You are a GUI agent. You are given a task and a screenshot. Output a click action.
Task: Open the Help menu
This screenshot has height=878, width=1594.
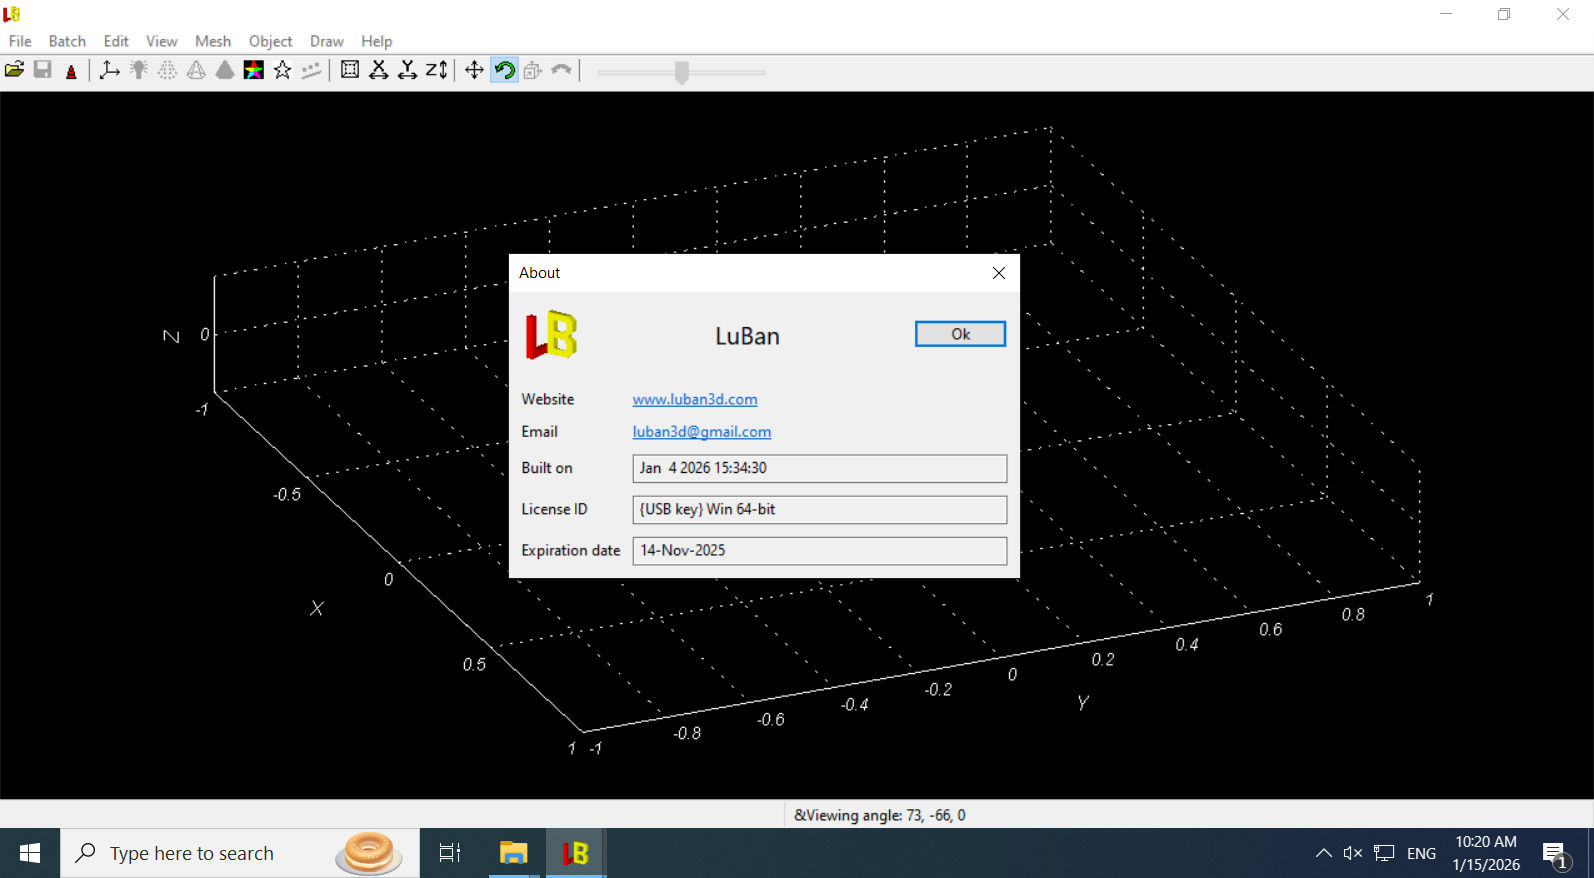click(376, 41)
